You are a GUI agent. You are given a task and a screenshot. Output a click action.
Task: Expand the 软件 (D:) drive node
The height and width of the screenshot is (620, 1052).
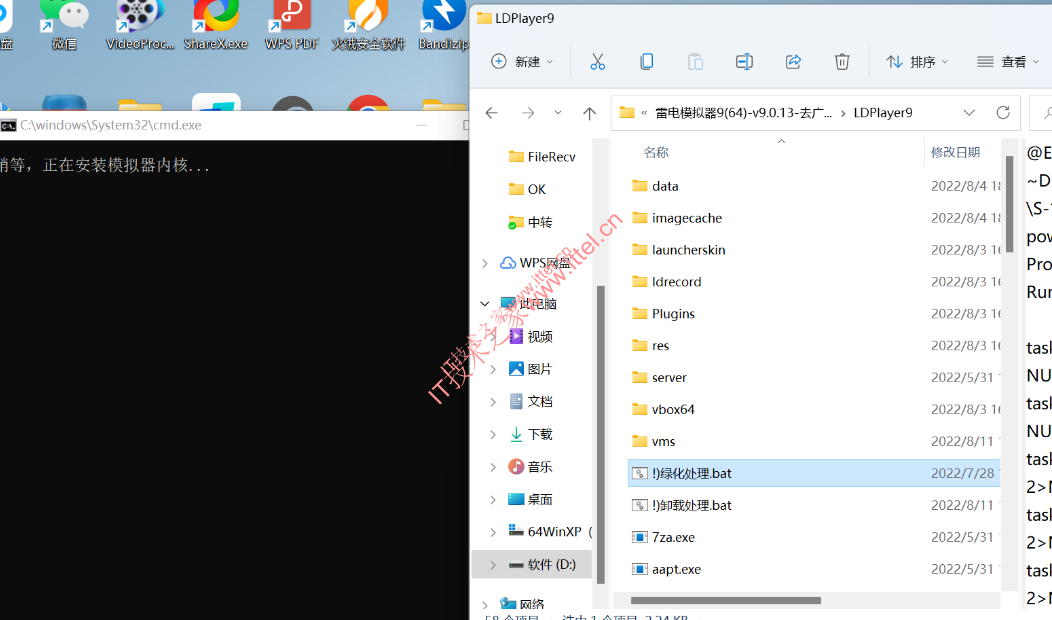click(493, 564)
